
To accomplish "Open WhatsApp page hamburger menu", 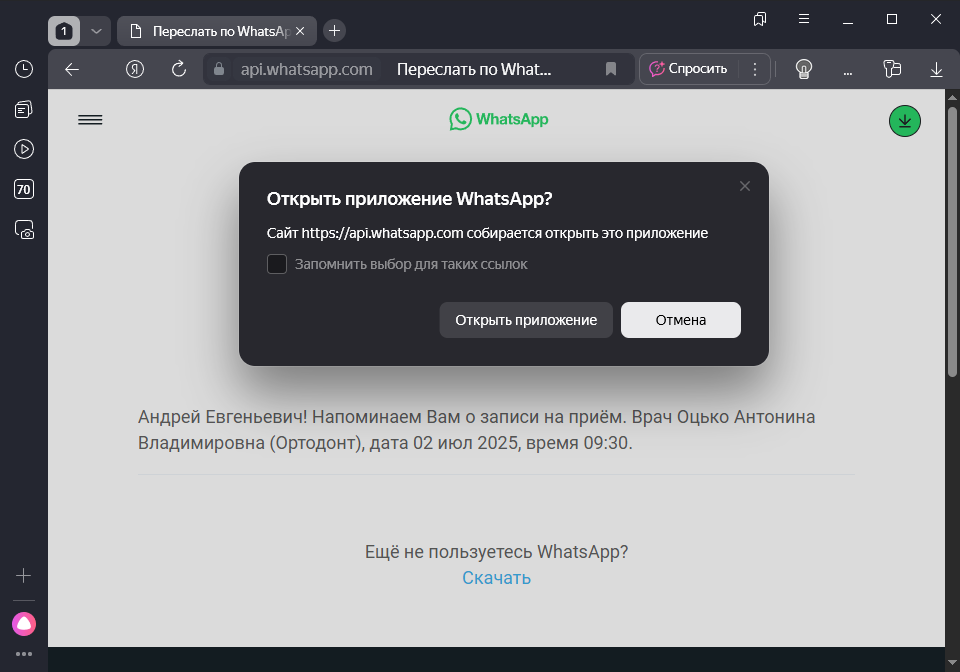I will tap(90, 120).
